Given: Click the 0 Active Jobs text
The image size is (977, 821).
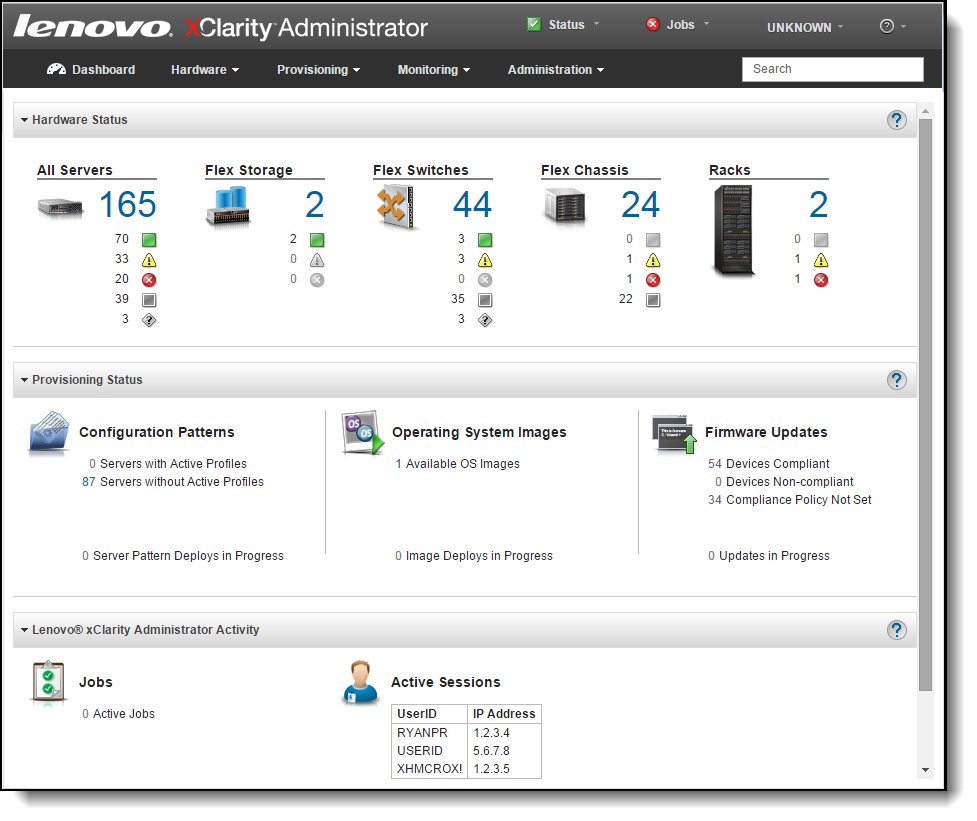Looking at the screenshot, I should tap(118, 714).
